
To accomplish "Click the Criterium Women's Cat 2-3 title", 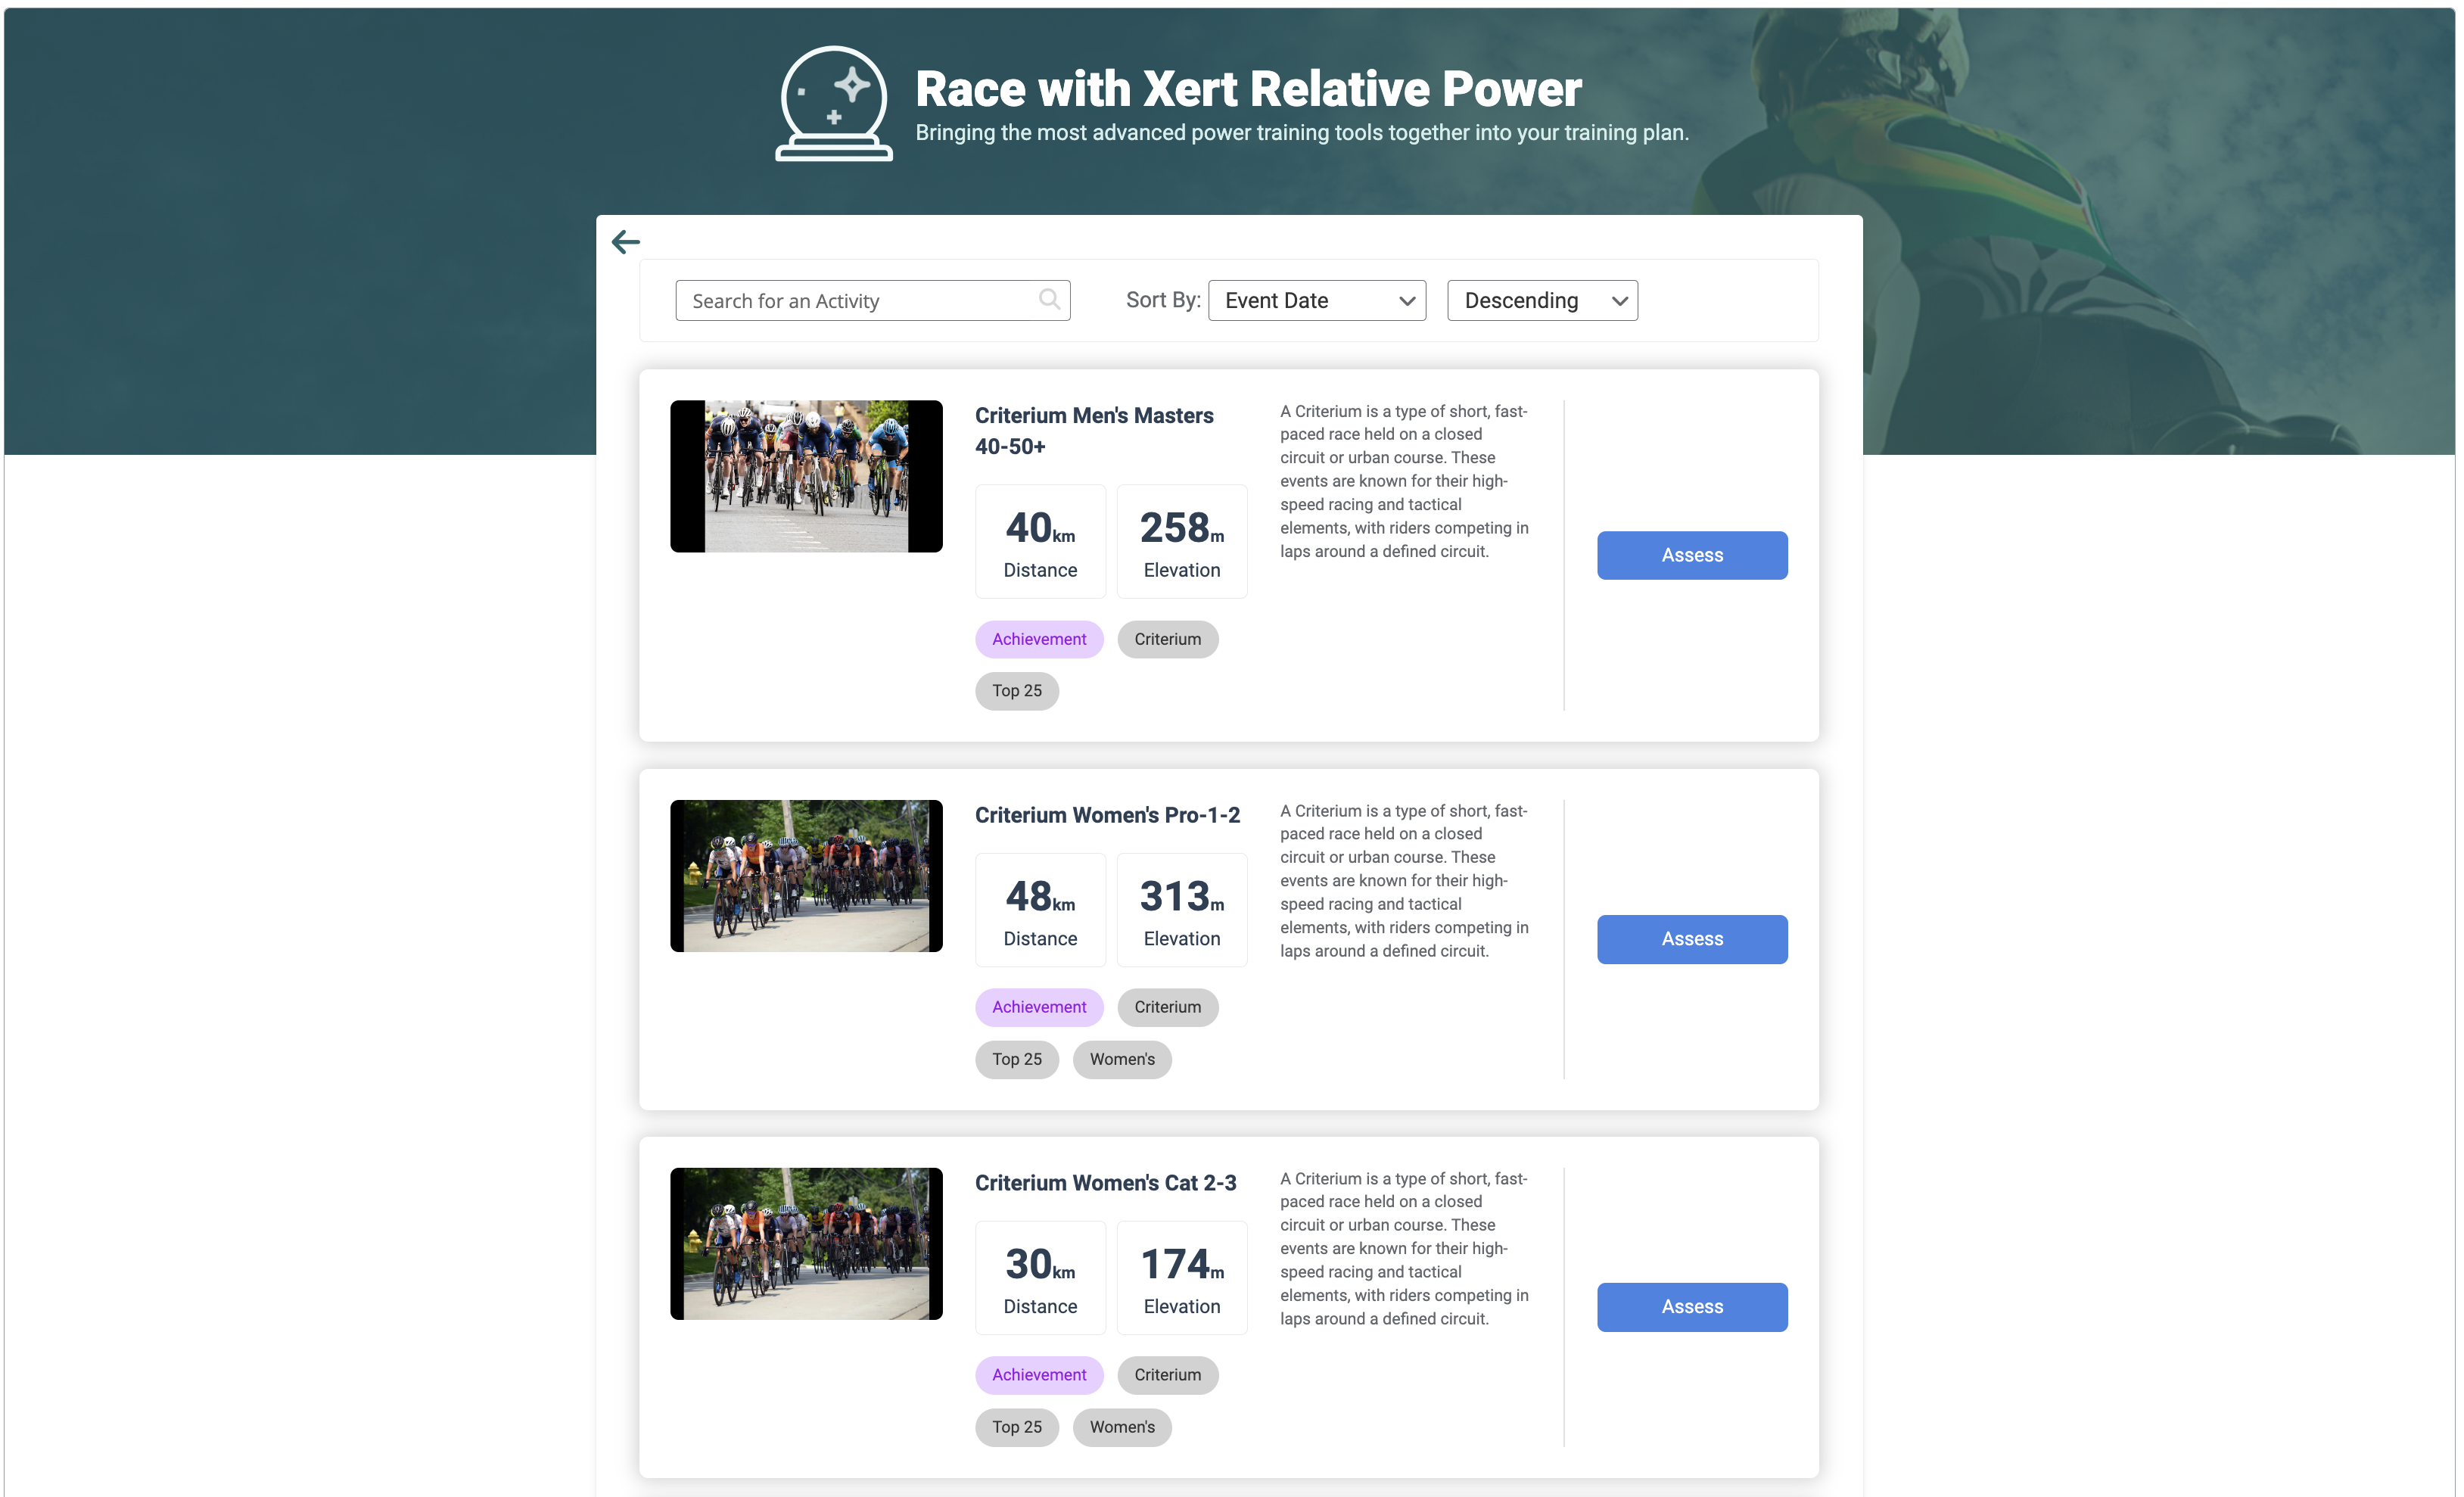I will pos(1105,1183).
